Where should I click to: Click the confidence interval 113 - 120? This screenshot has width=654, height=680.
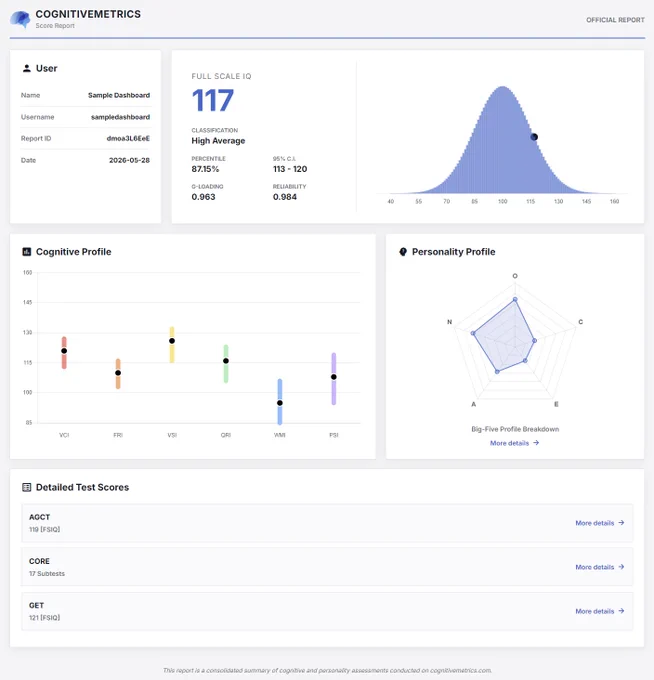pos(290,169)
